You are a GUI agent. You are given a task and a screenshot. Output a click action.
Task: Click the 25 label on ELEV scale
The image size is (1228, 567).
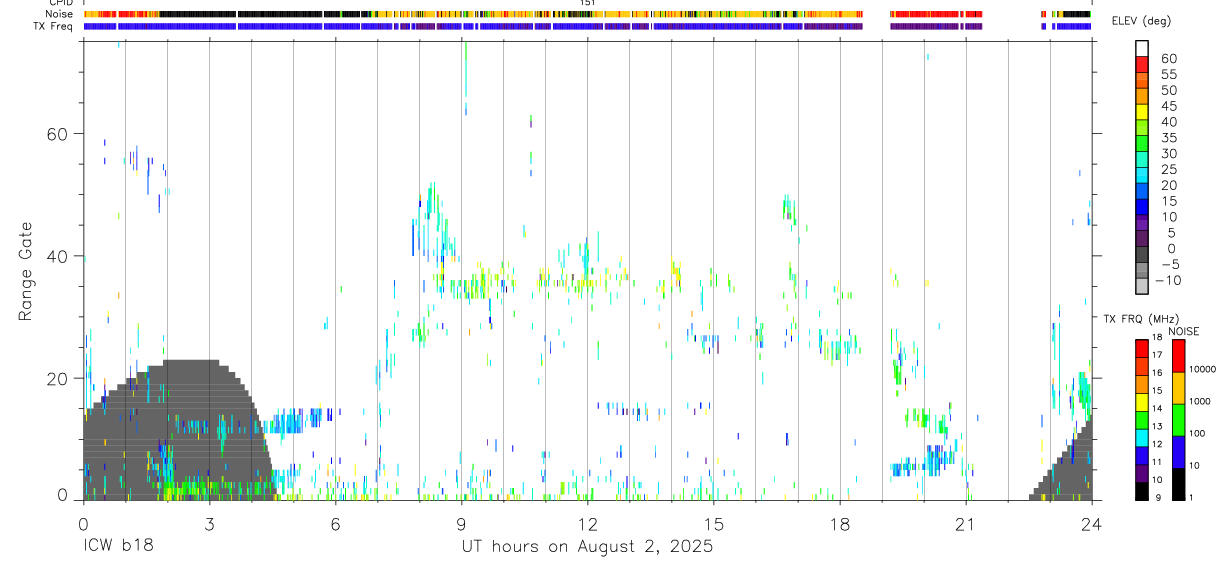pyautogui.click(x=1168, y=170)
